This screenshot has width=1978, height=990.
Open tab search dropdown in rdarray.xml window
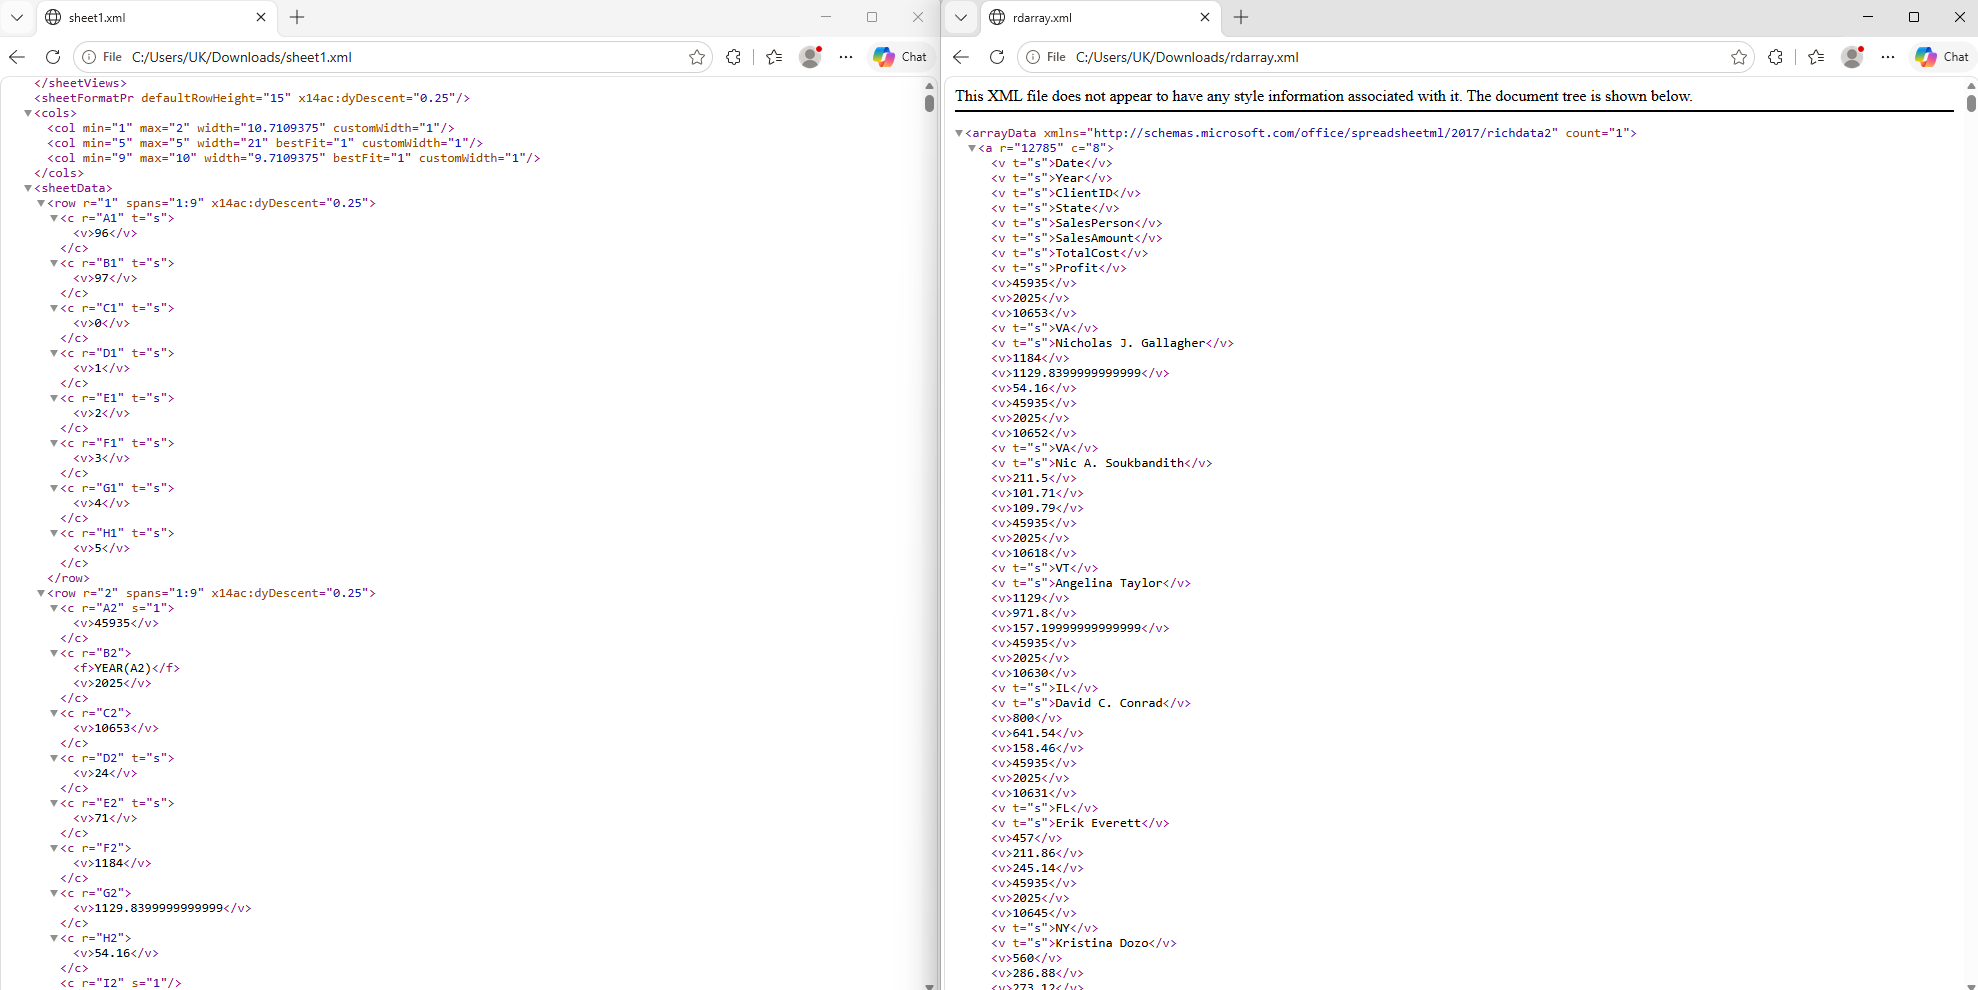[961, 17]
